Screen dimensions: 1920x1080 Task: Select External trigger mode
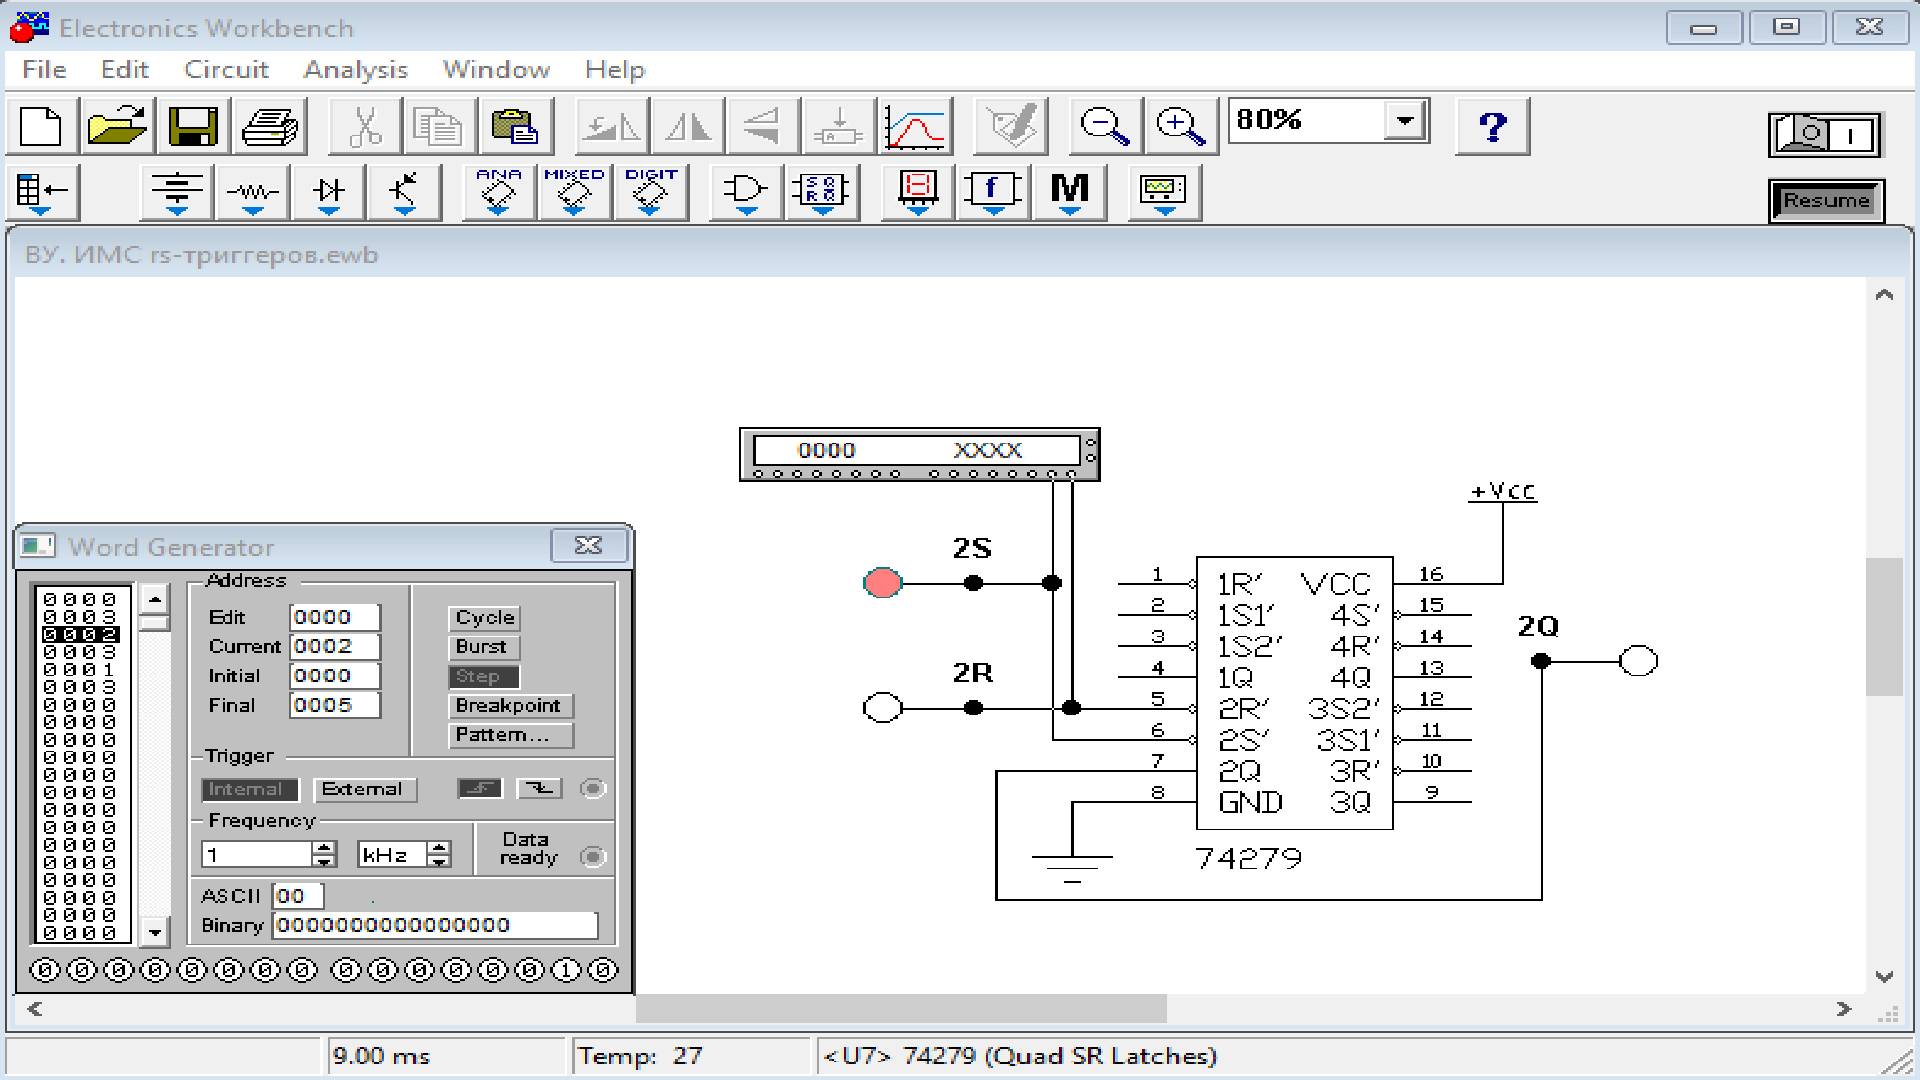(364, 790)
